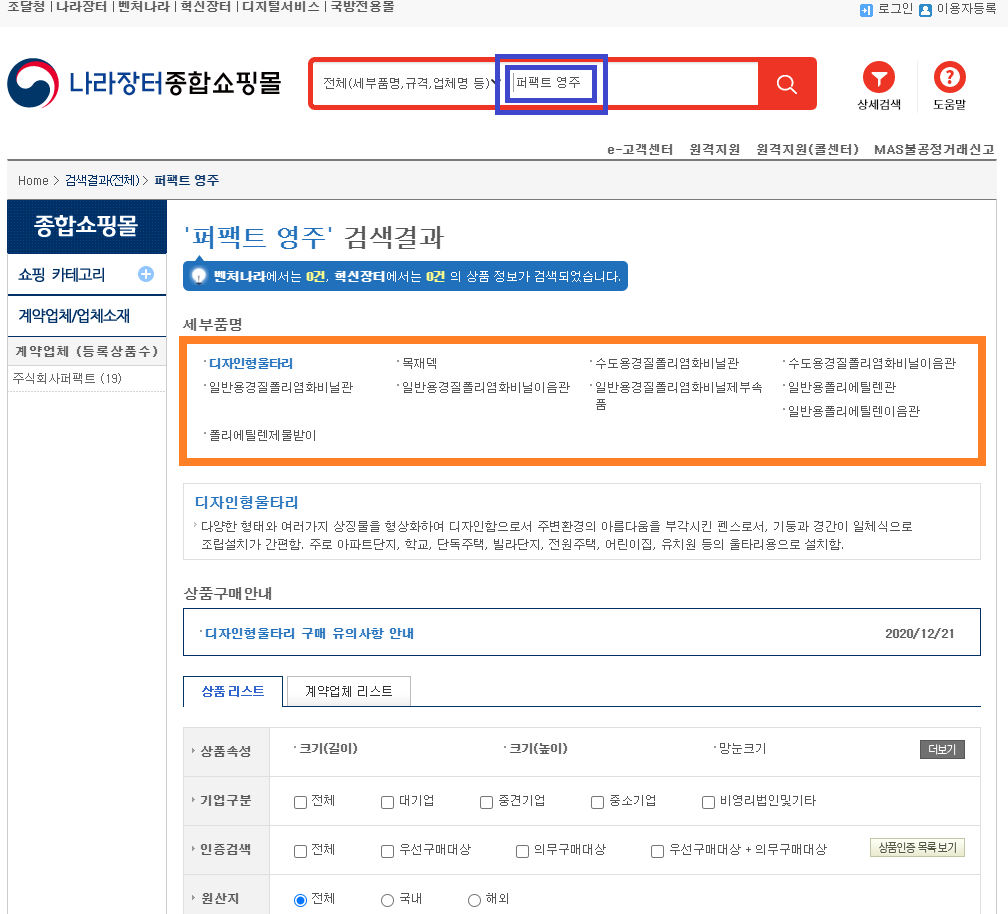Viewport: 1008px width, 914px height.
Task: Click 일반용폴리에틸렌이음관 link
Action: click(x=854, y=411)
